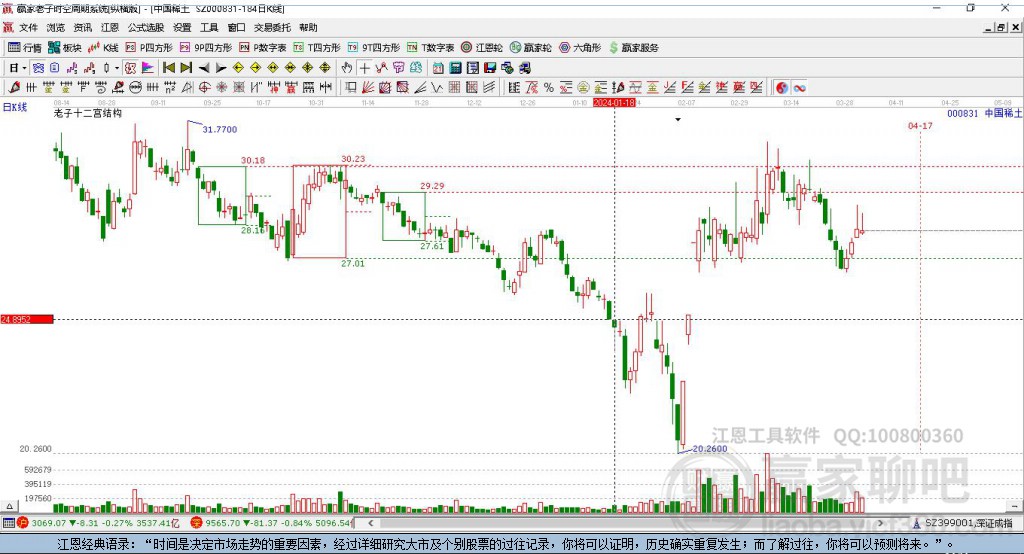Click the floppy disk save icon
Image resolution: width=1024 pixels, height=554 pixels.
(490, 68)
